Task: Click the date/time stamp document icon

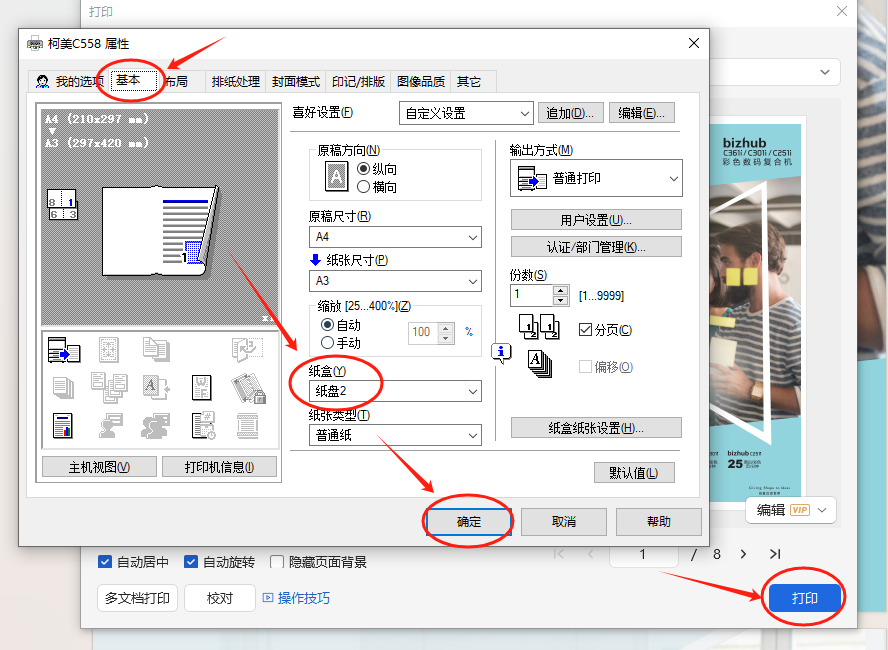Action: tap(202, 425)
